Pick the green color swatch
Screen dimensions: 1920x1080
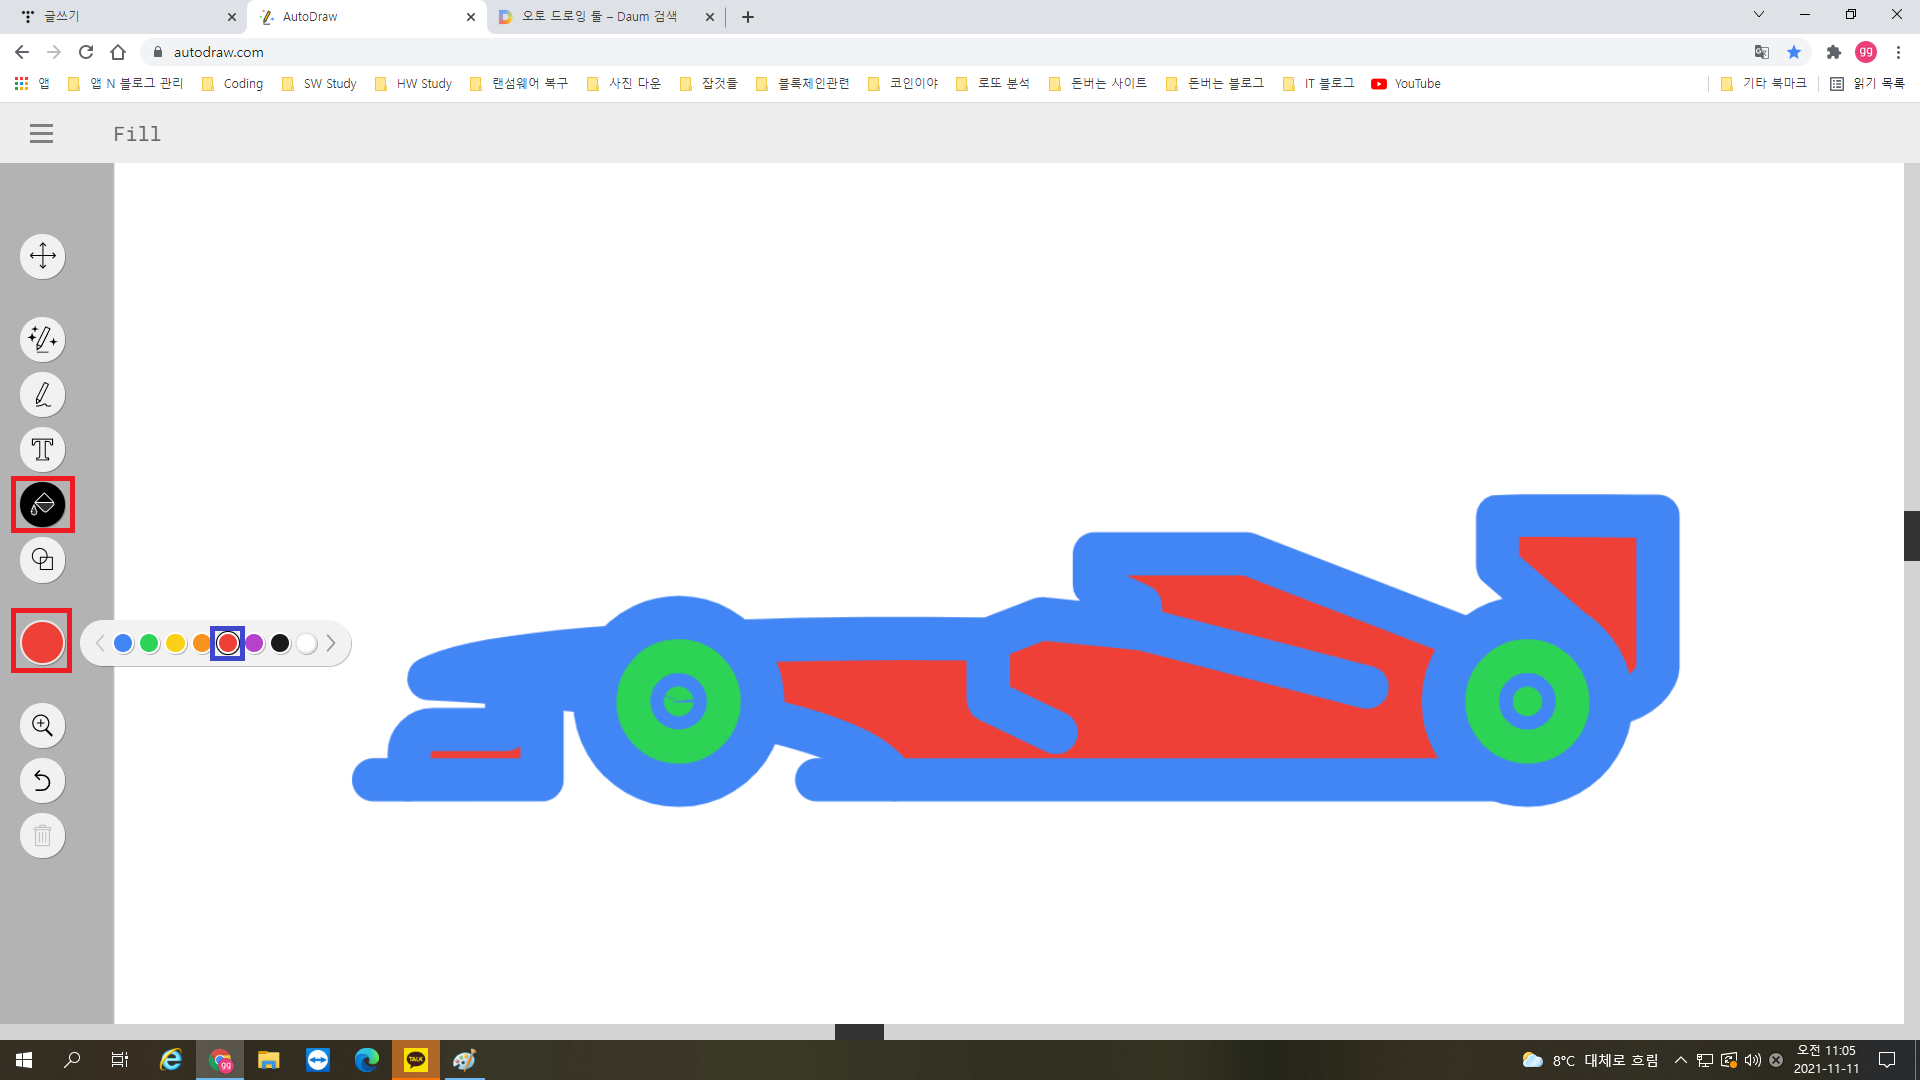tap(149, 644)
